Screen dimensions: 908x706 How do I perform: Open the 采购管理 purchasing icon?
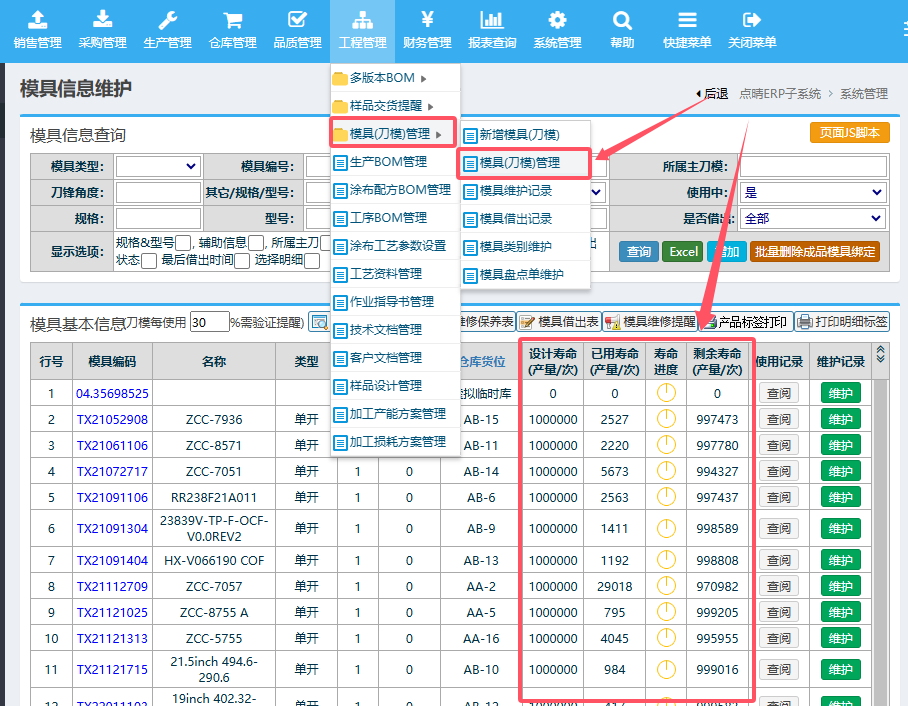[x=102, y=21]
